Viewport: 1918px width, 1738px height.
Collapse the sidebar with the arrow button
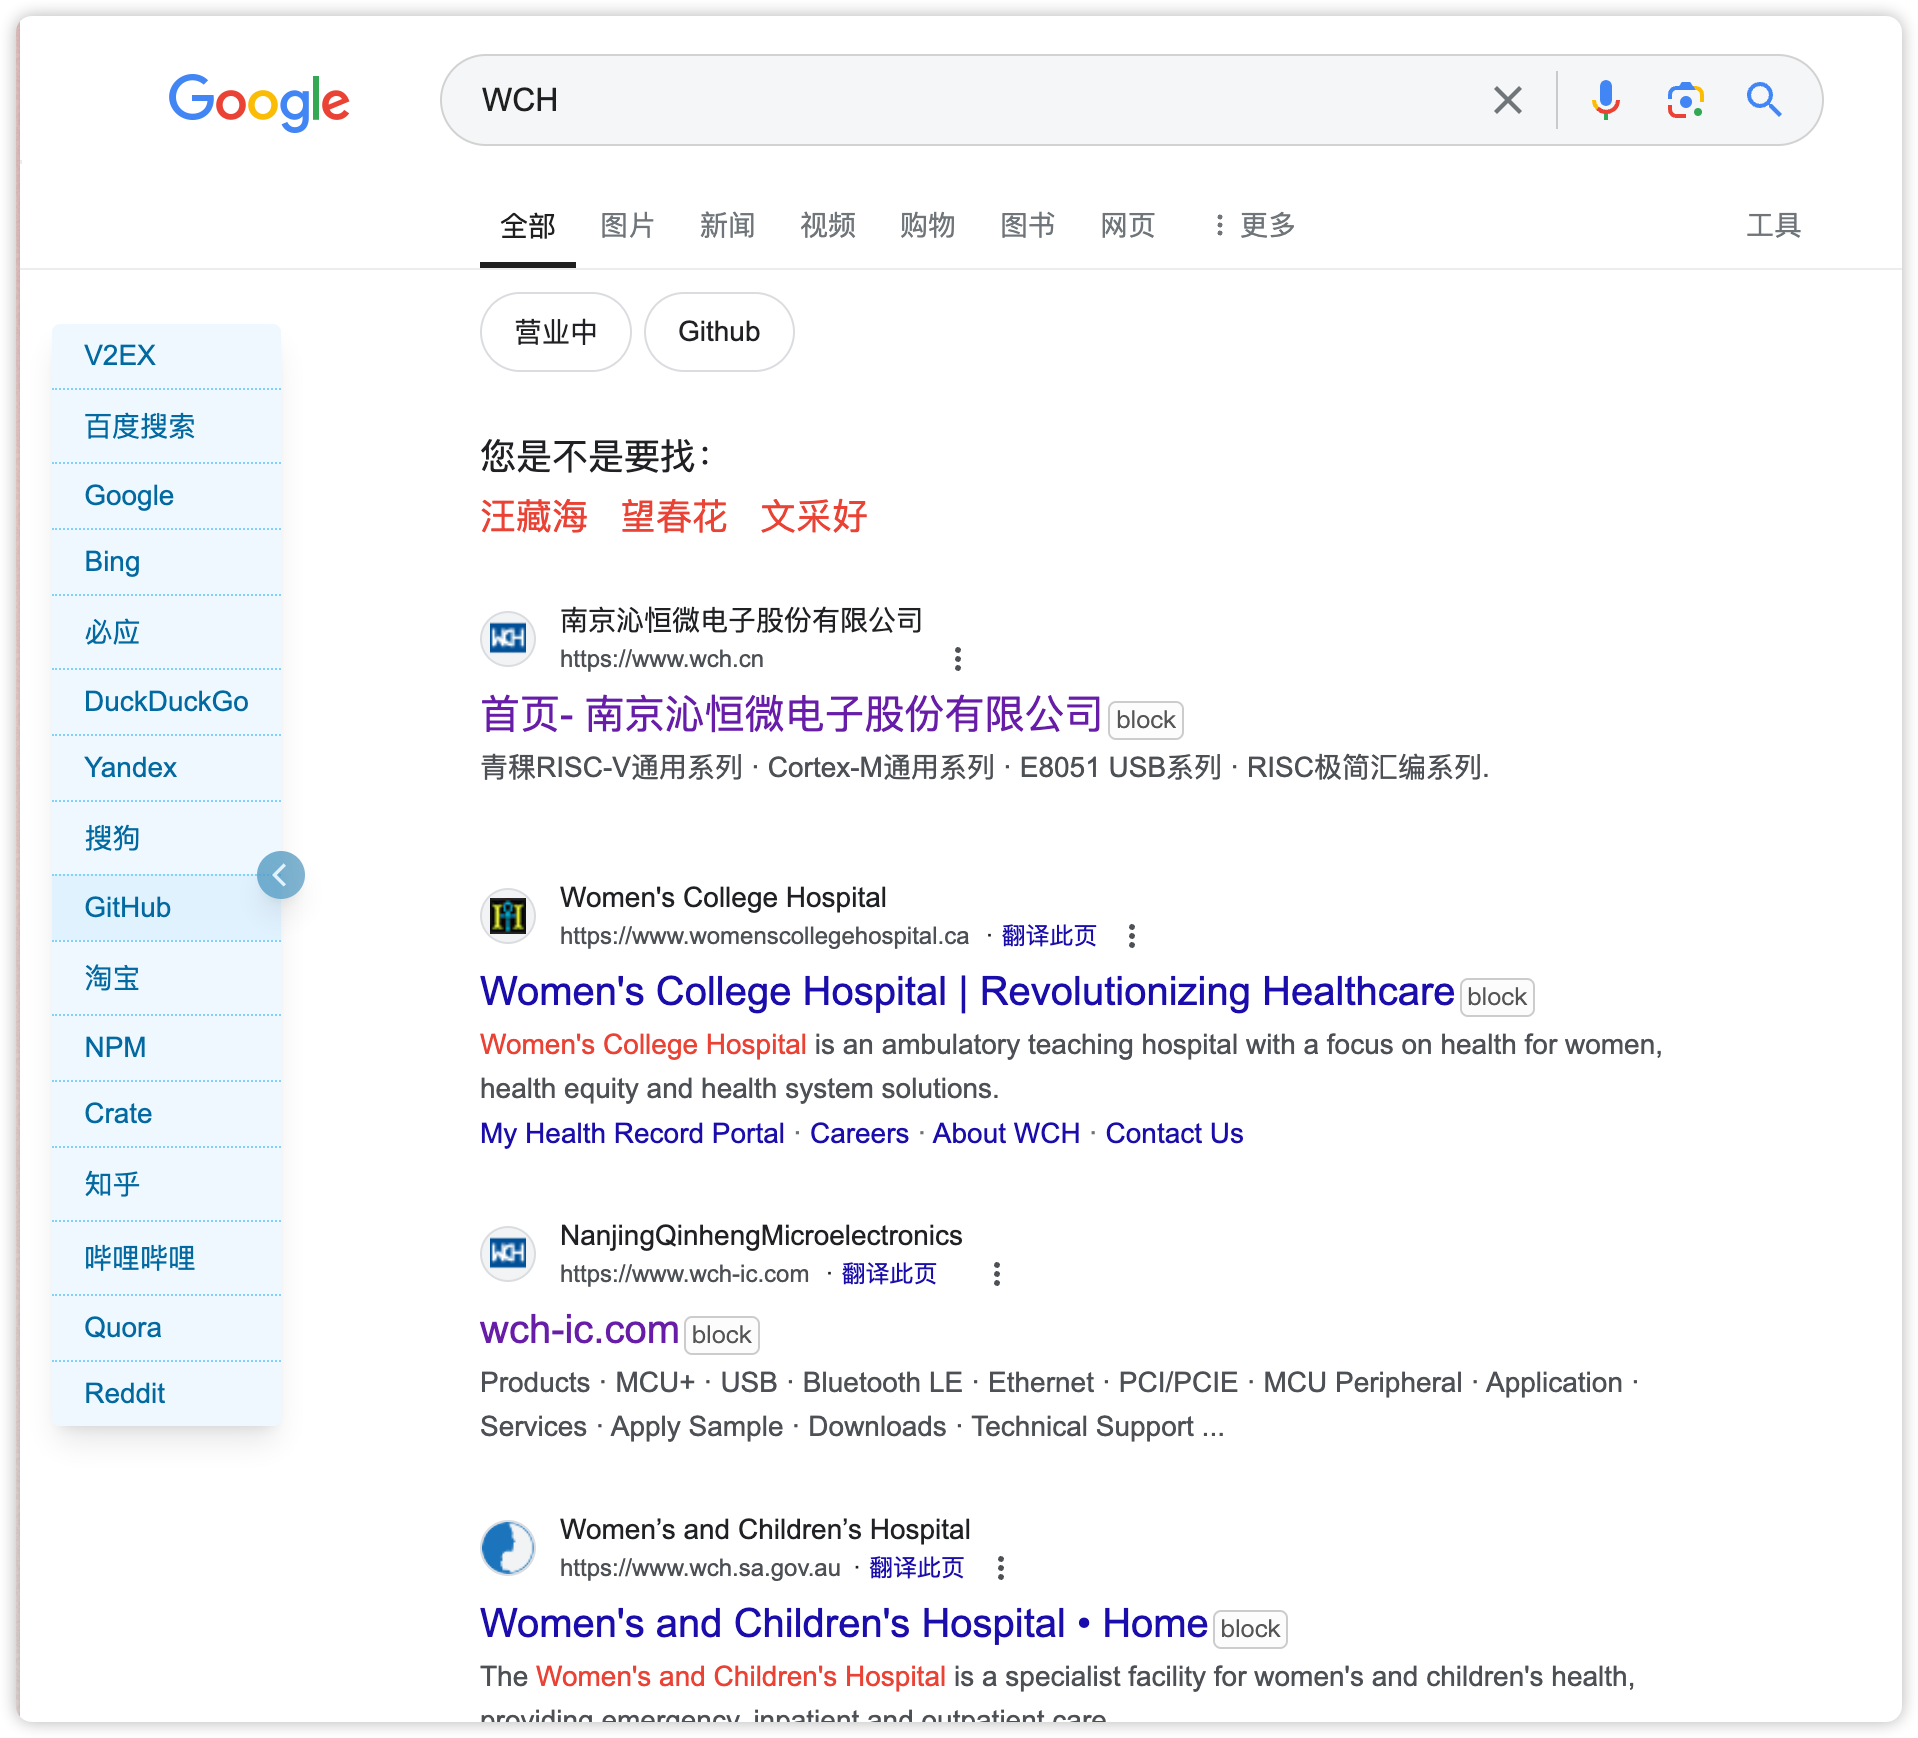tap(281, 875)
